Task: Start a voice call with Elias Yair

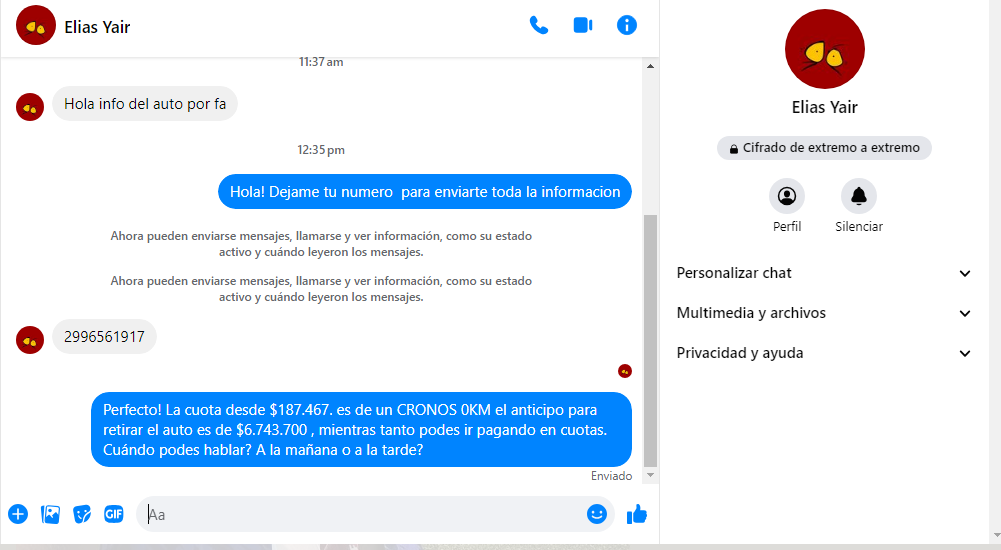Action: [x=539, y=26]
